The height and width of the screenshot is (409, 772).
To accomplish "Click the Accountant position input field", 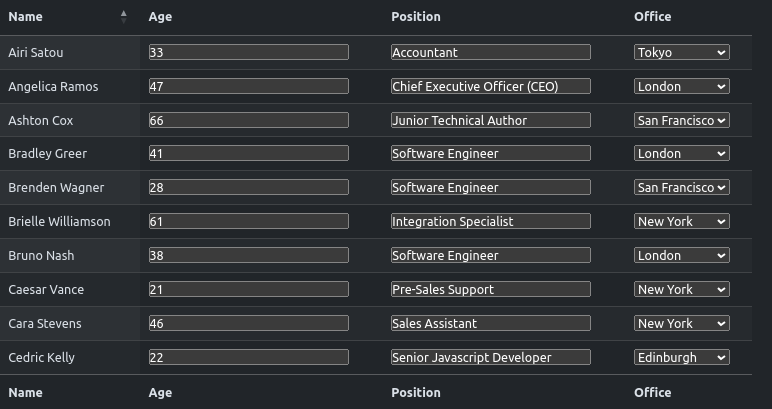I will (x=490, y=52).
